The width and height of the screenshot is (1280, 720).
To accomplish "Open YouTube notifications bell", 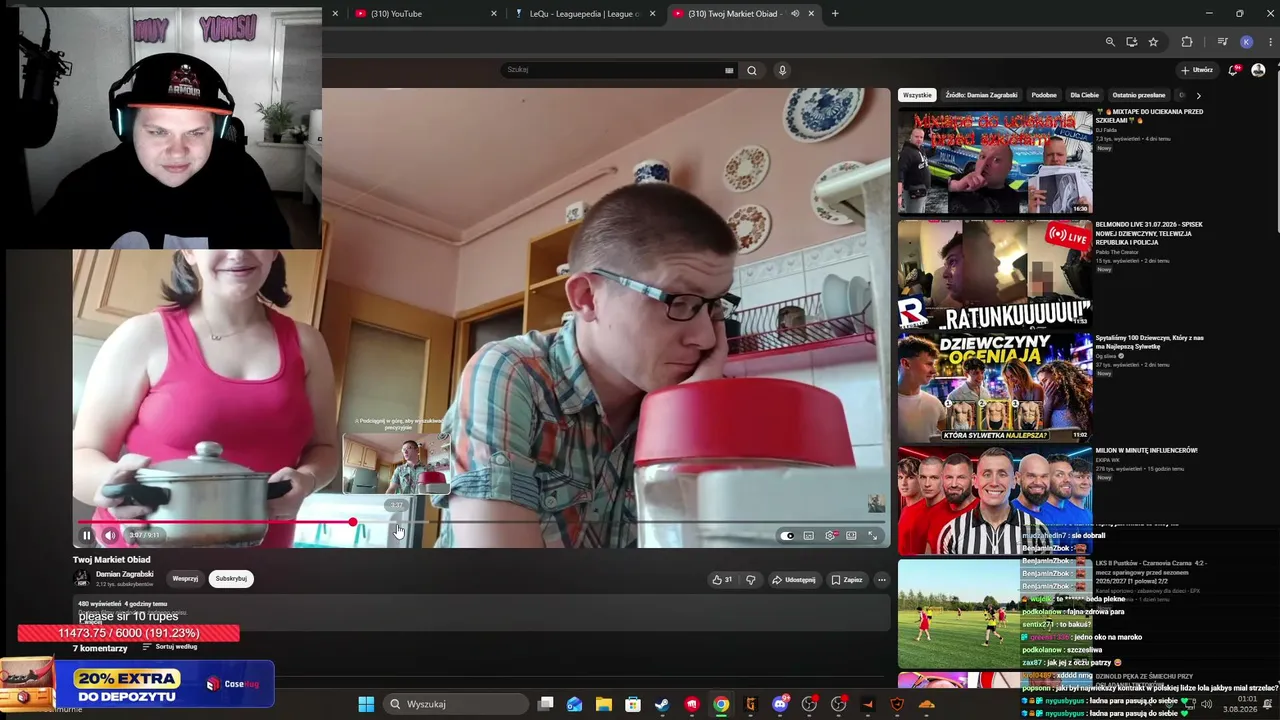I will (1234, 70).
